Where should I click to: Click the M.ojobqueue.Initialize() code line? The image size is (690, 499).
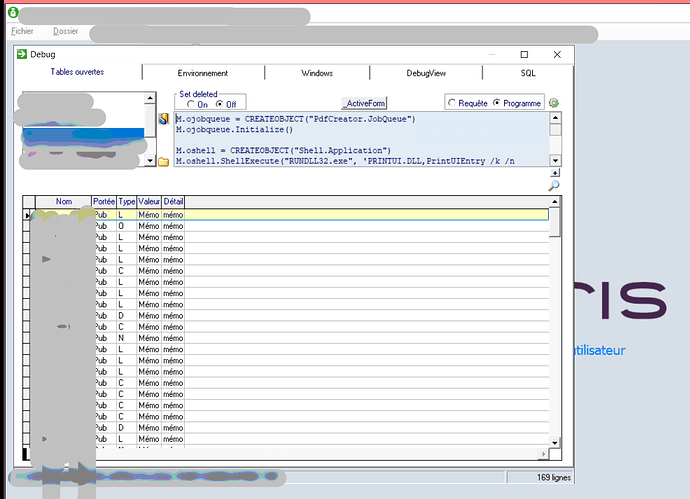click(x=235, y=129)
